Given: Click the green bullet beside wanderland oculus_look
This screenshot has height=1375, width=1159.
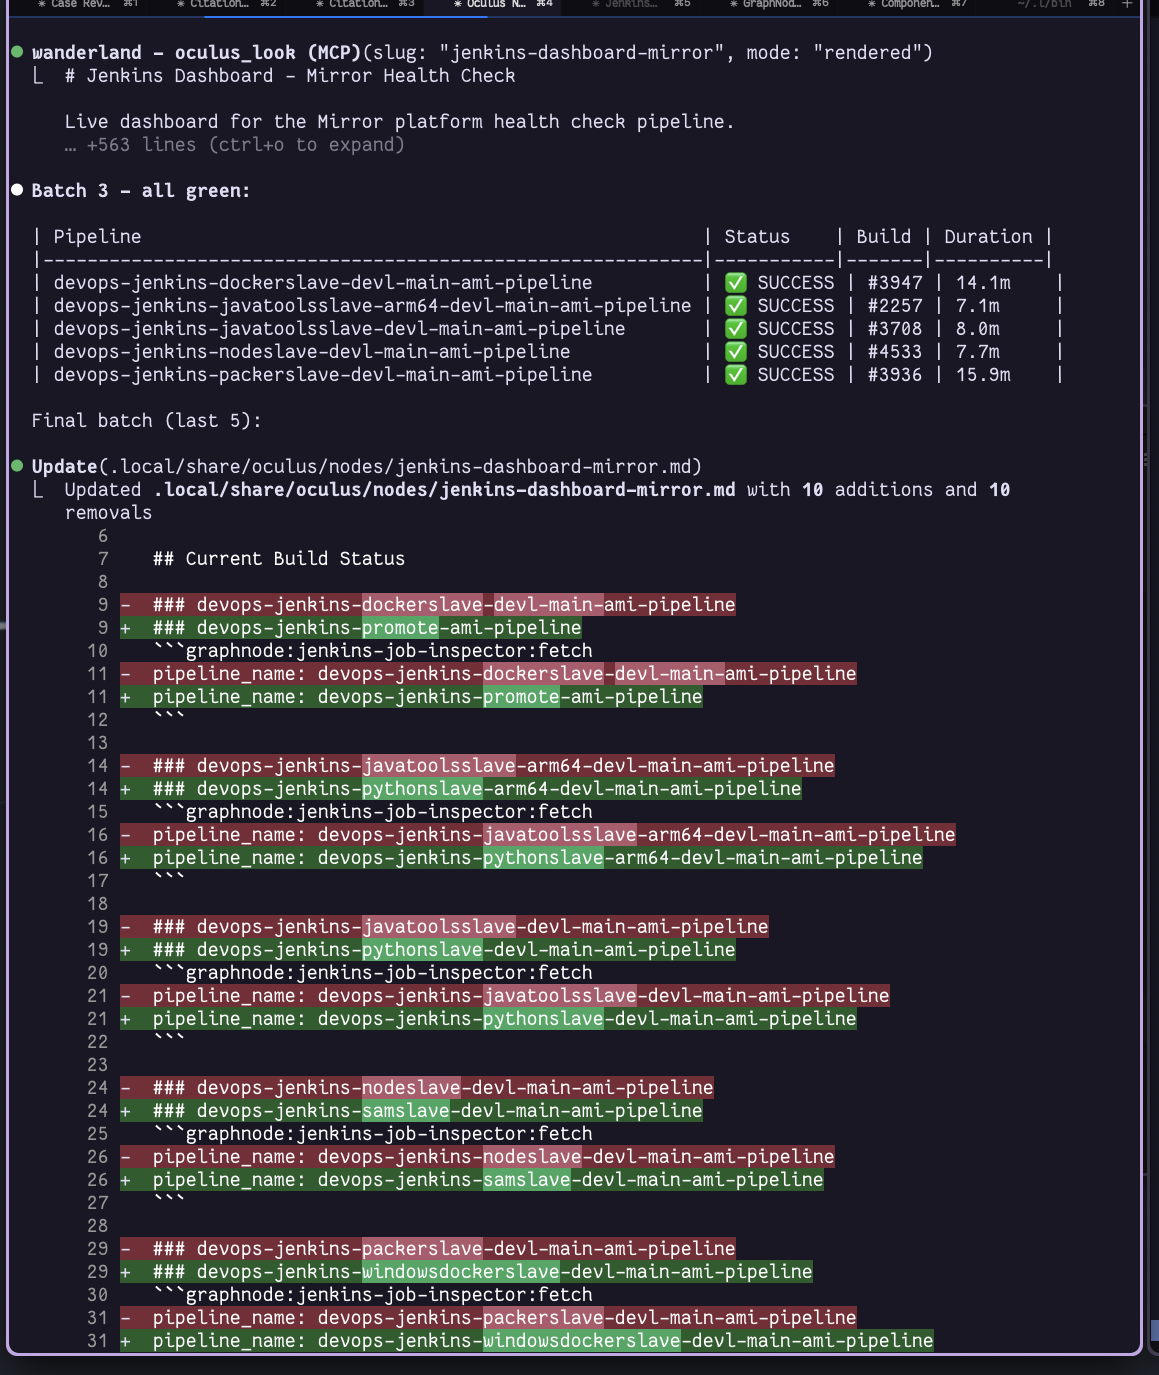Looking at the screenshot, I should (x=17, y=52).
